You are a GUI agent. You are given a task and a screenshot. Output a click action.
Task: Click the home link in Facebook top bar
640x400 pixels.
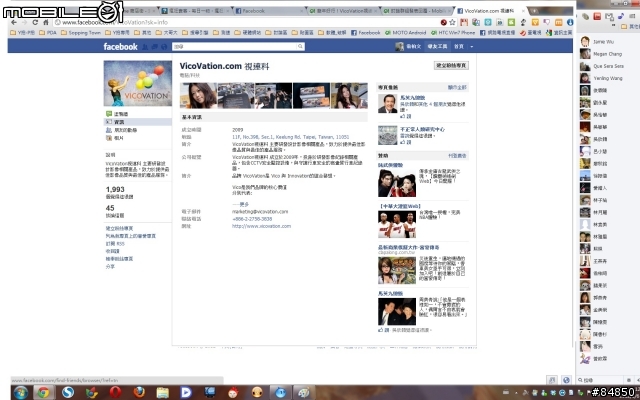pos(459,47)
